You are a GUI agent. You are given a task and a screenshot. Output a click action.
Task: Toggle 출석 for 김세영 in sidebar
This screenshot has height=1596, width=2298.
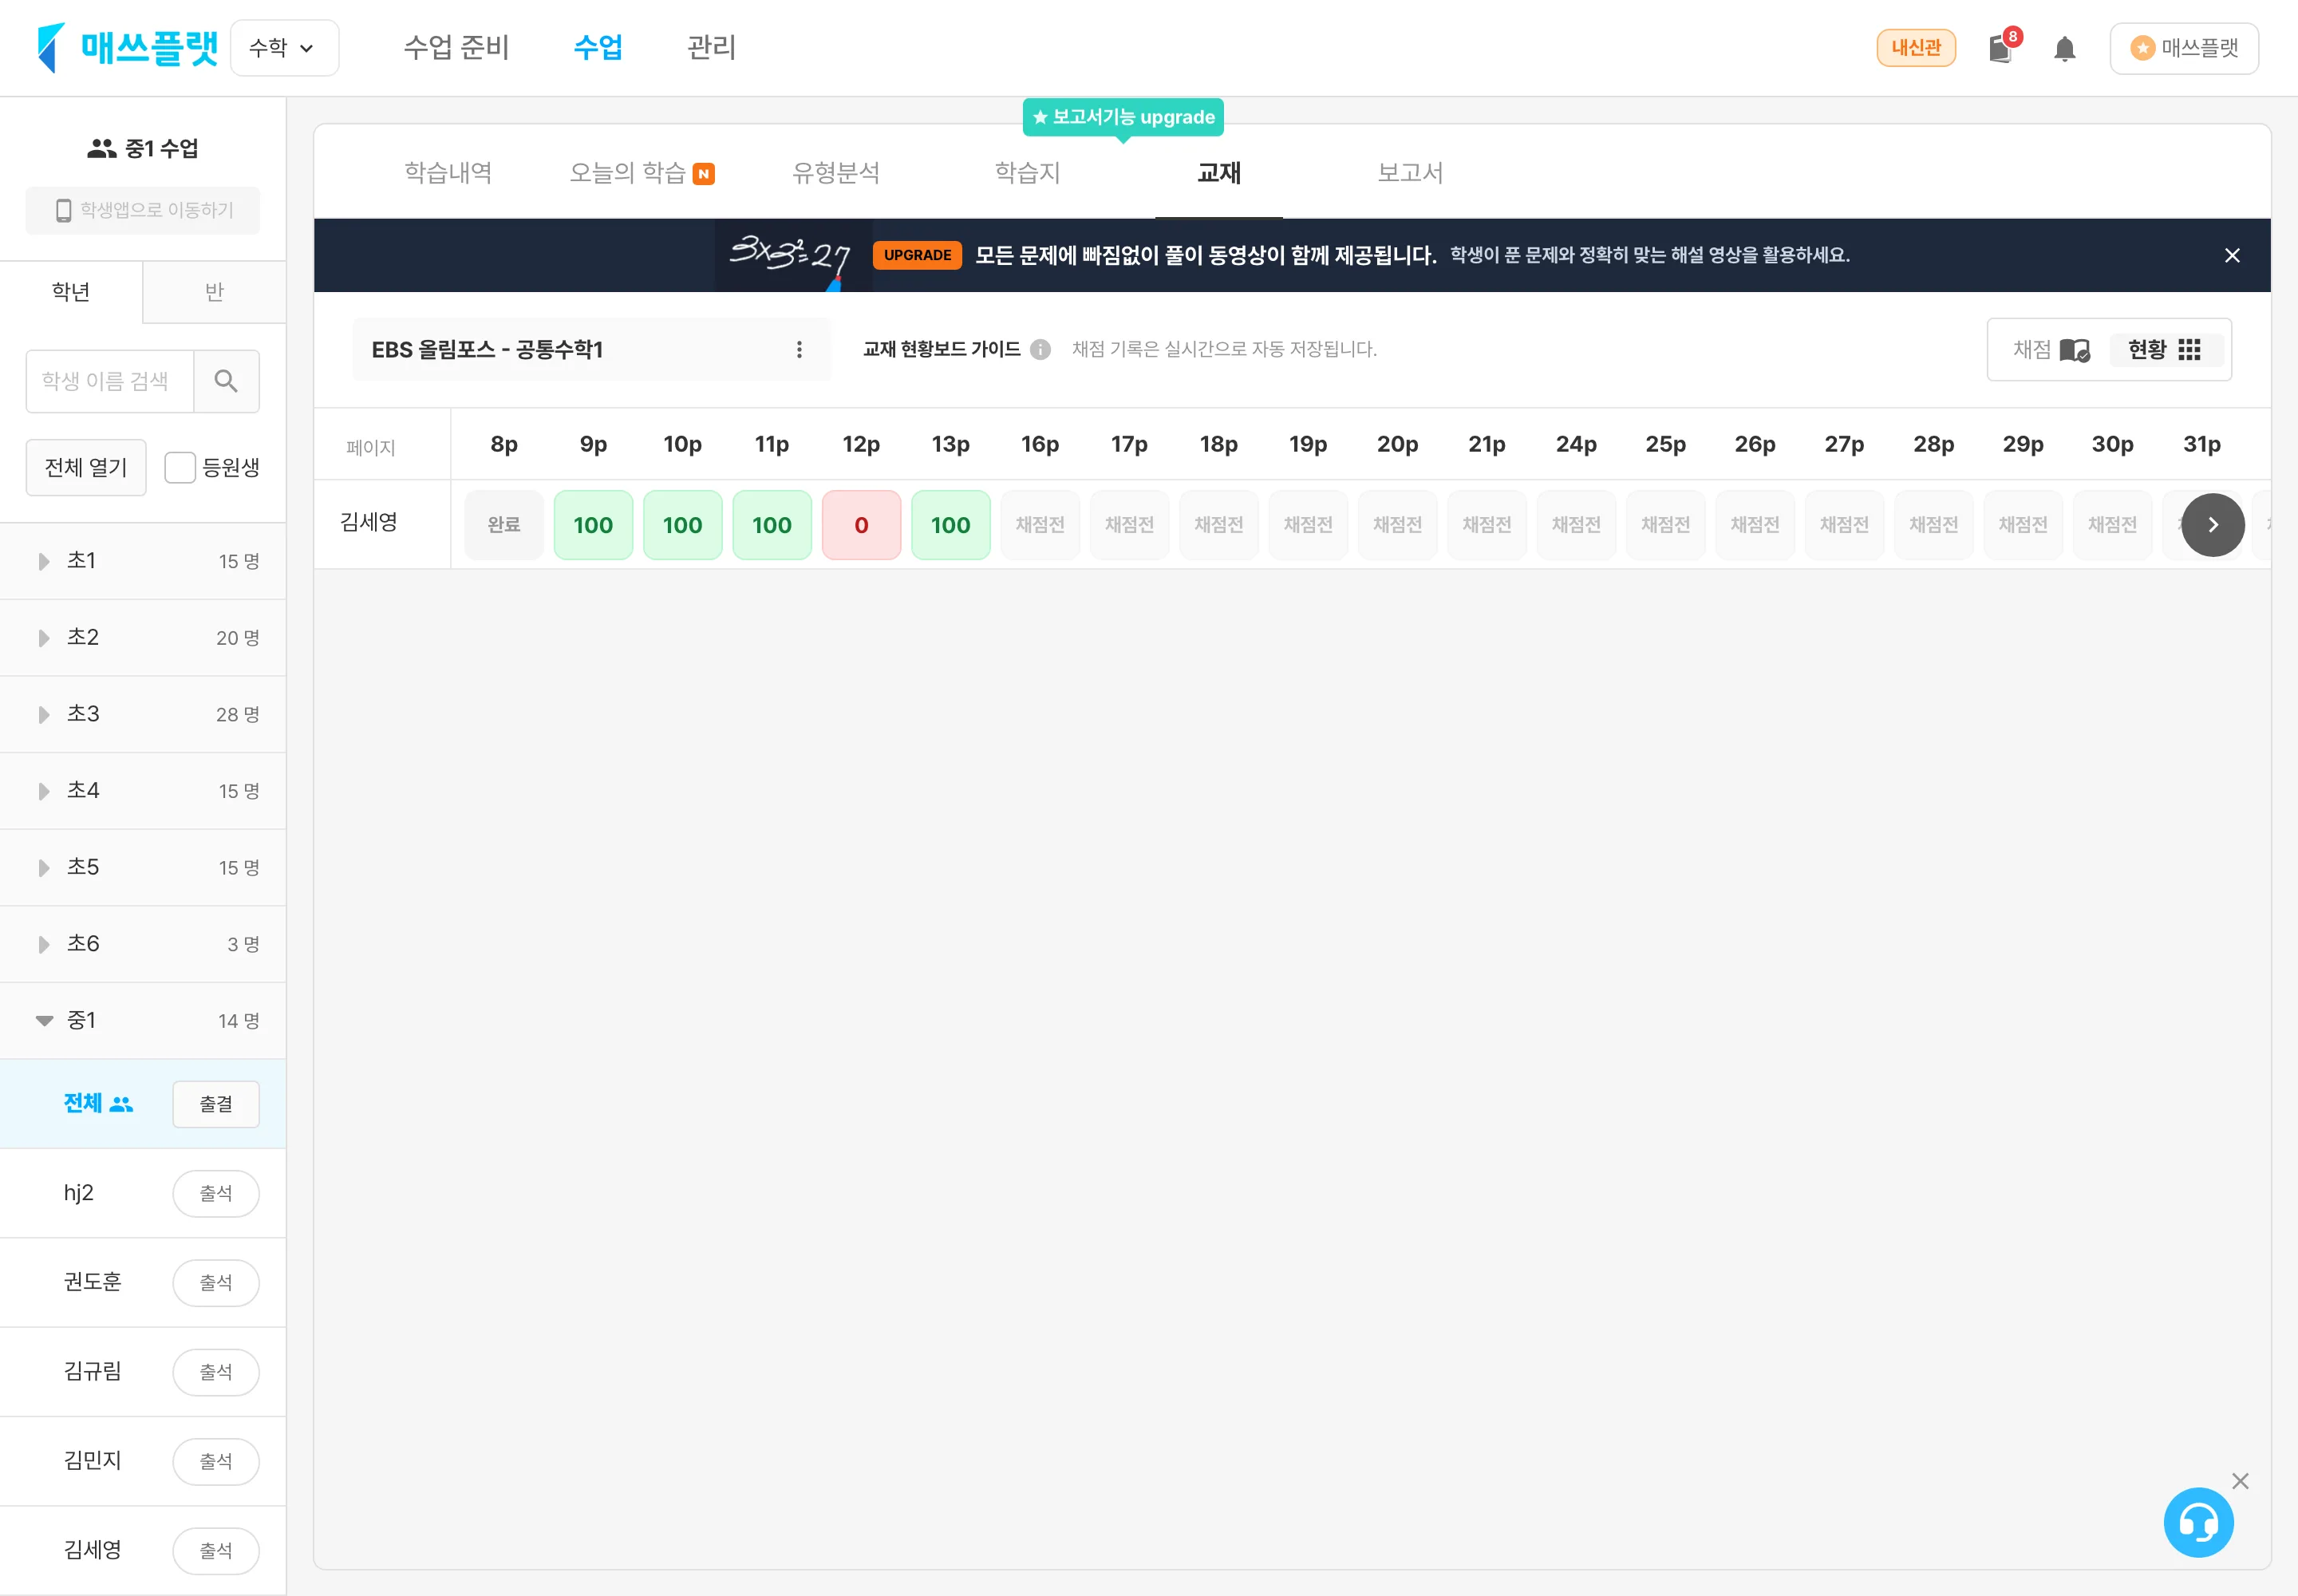(216, 1550)
